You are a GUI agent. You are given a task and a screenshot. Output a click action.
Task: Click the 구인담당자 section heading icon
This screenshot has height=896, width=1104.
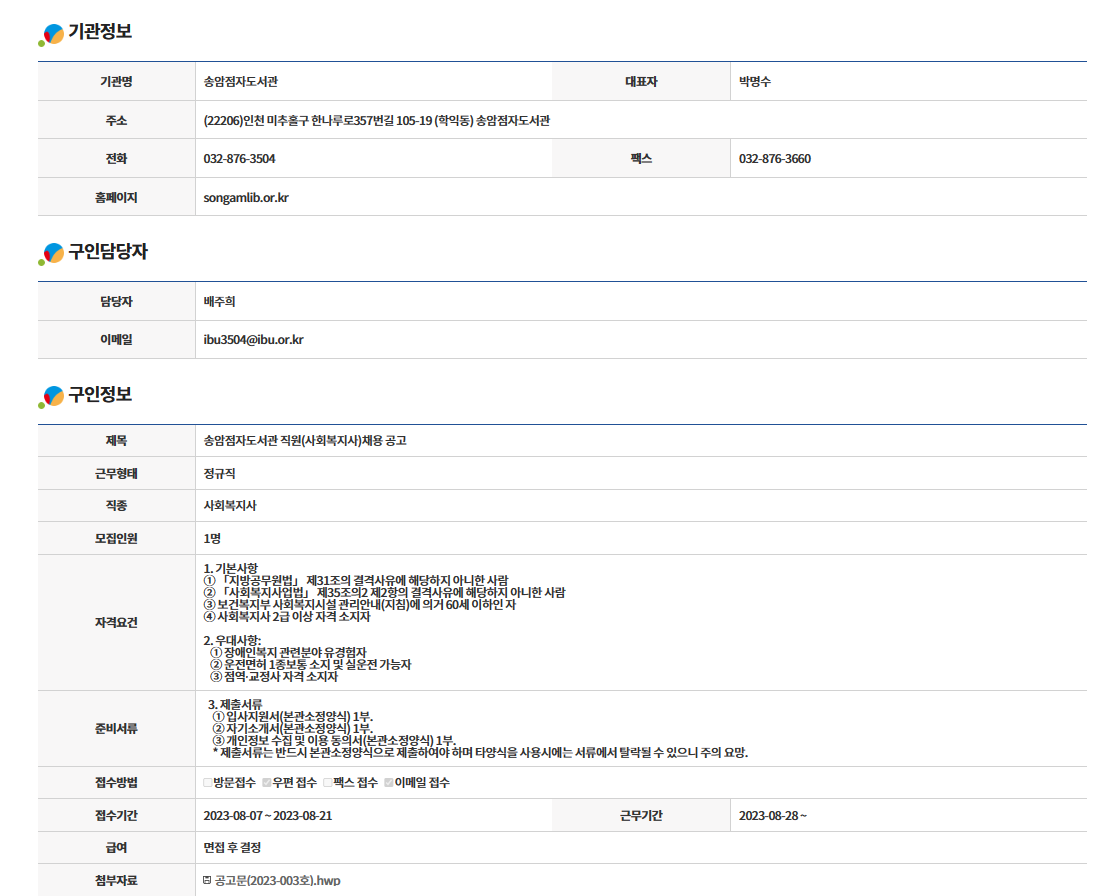coord(51,254)
